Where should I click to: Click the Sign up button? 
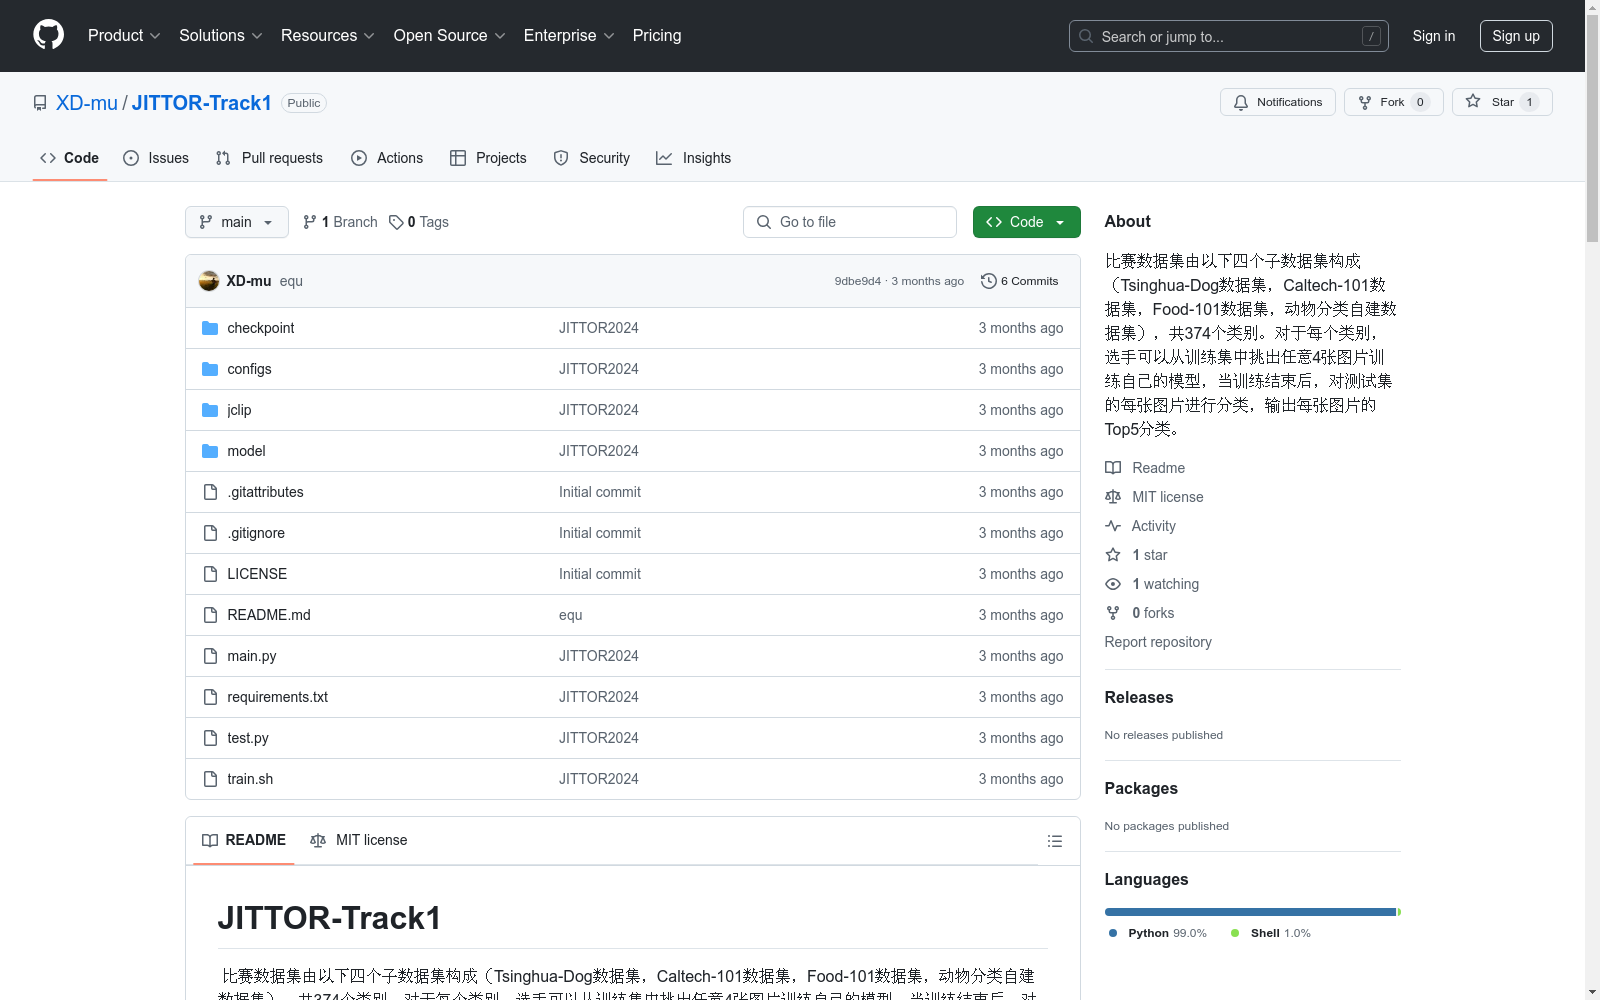tap(1516, 36)
